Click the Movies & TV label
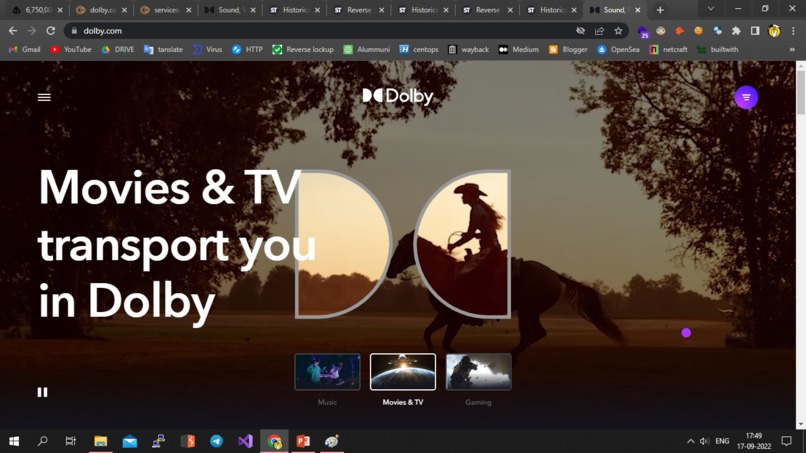The image size is (806, 453). [403, 402]
